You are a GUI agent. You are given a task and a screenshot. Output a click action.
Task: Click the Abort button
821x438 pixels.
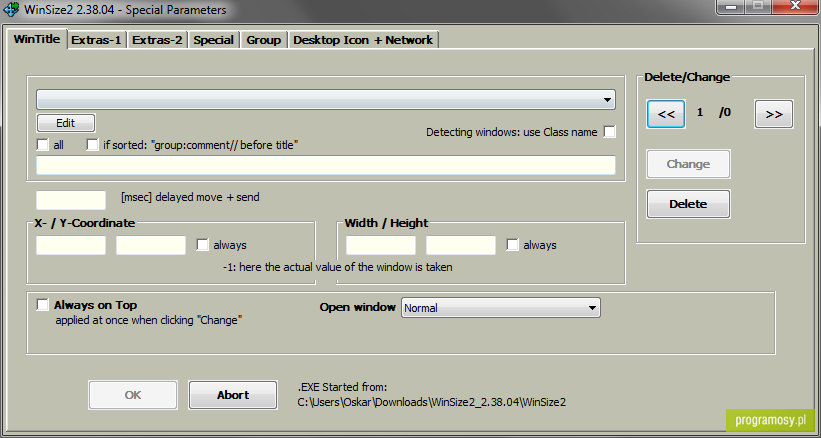(233, 395)
